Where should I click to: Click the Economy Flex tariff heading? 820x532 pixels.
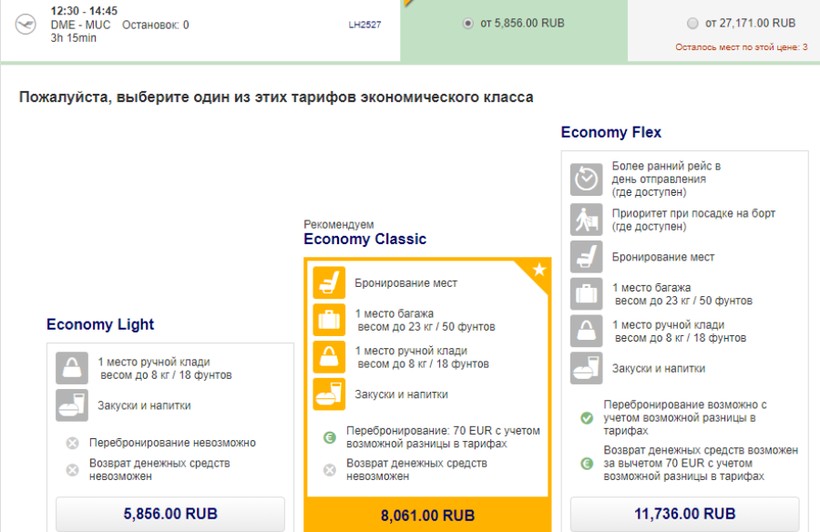[x=610, y=132]
